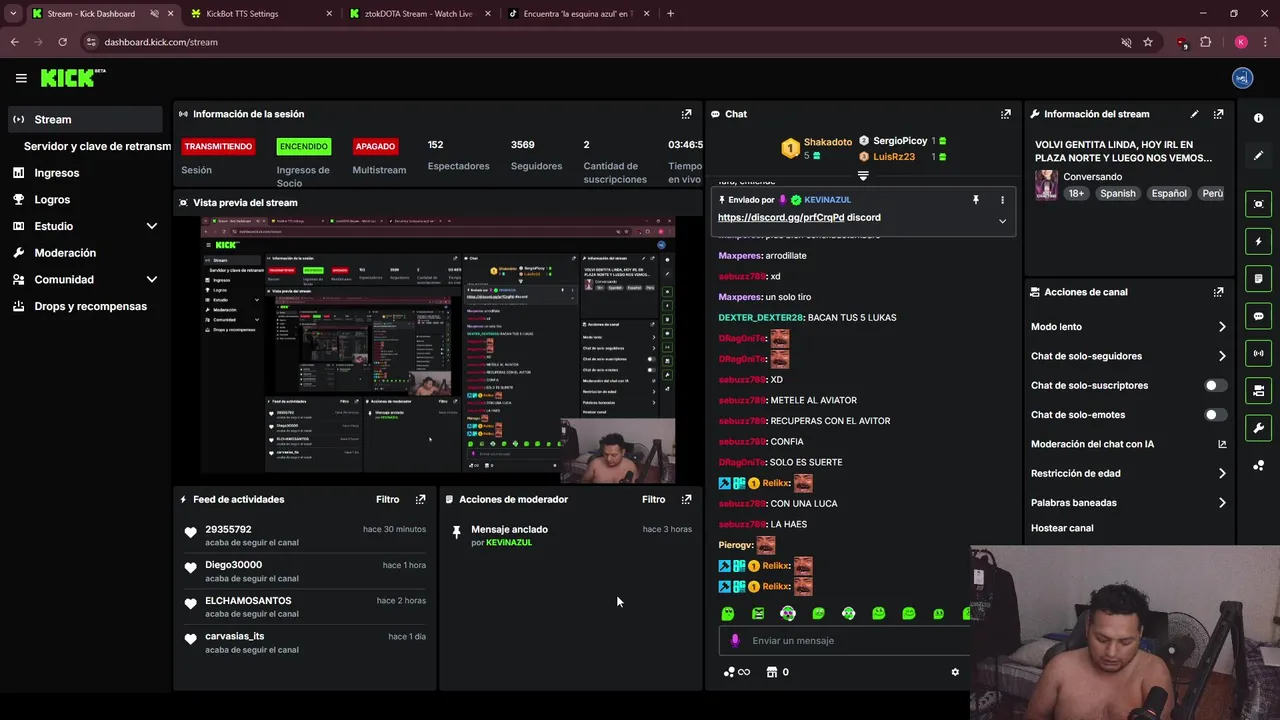1280x720 pixels.
Task: Open a new browser tab
Action: [670, 14]
